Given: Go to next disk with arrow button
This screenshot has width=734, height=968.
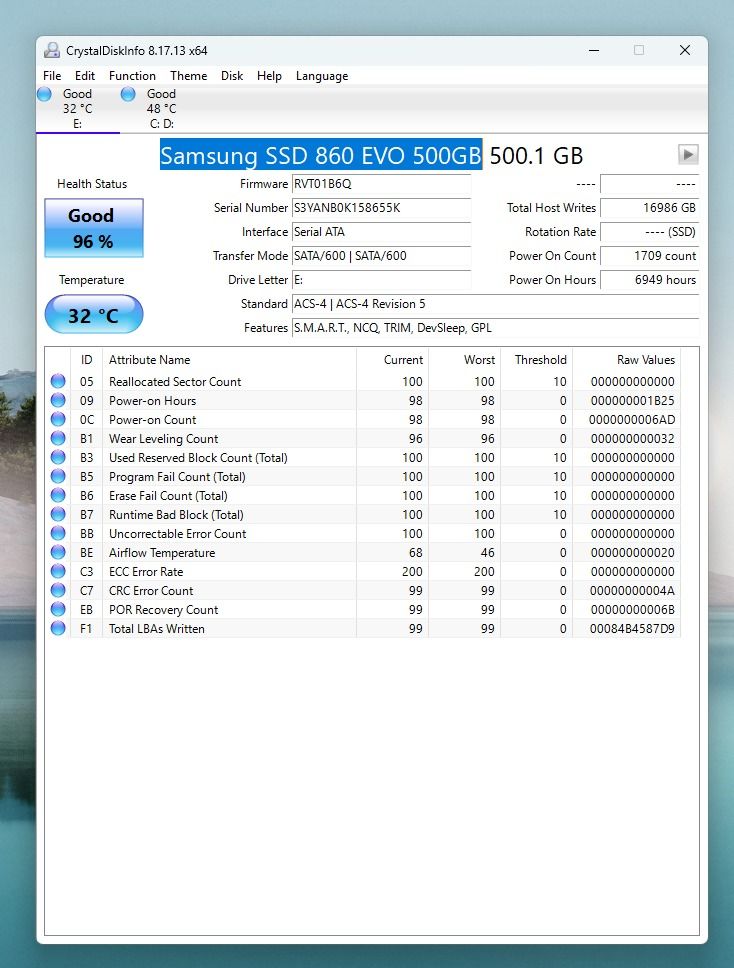Looking at the screenshot, I should (688, 154).
